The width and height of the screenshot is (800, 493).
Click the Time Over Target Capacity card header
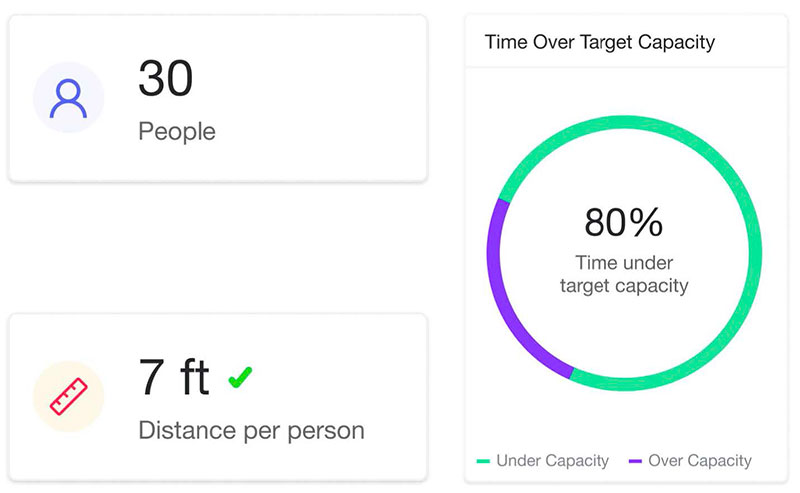pos(626,41)
